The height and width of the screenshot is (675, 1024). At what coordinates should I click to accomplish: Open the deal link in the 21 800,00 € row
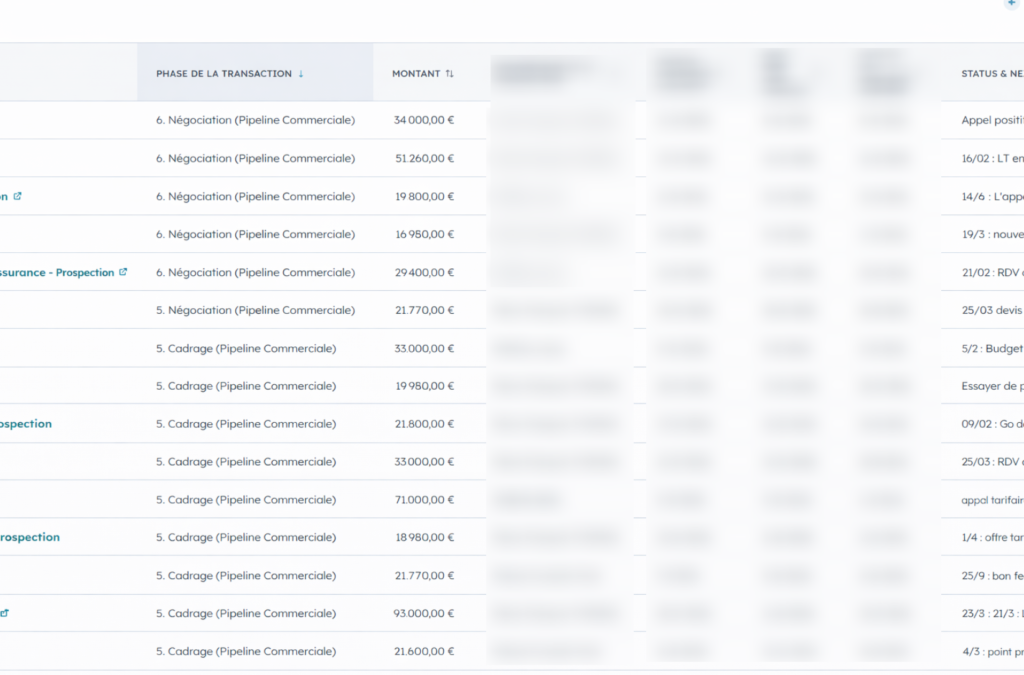pos(25,424)
